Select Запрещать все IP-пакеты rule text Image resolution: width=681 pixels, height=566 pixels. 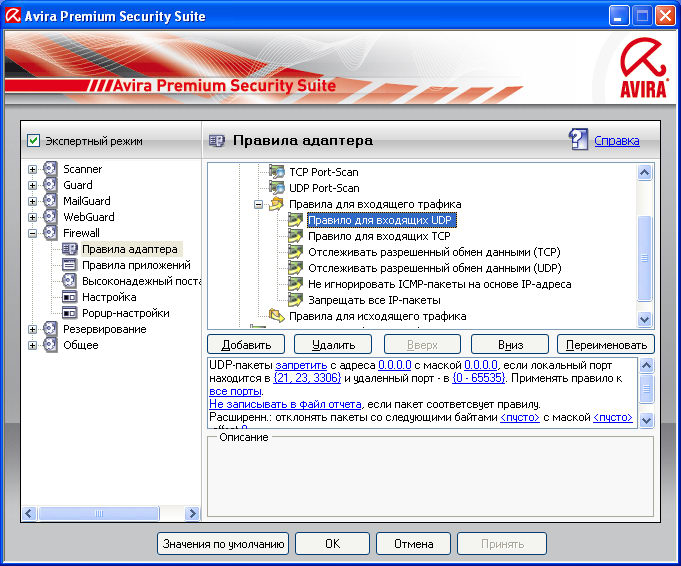[x=374, y=300]
